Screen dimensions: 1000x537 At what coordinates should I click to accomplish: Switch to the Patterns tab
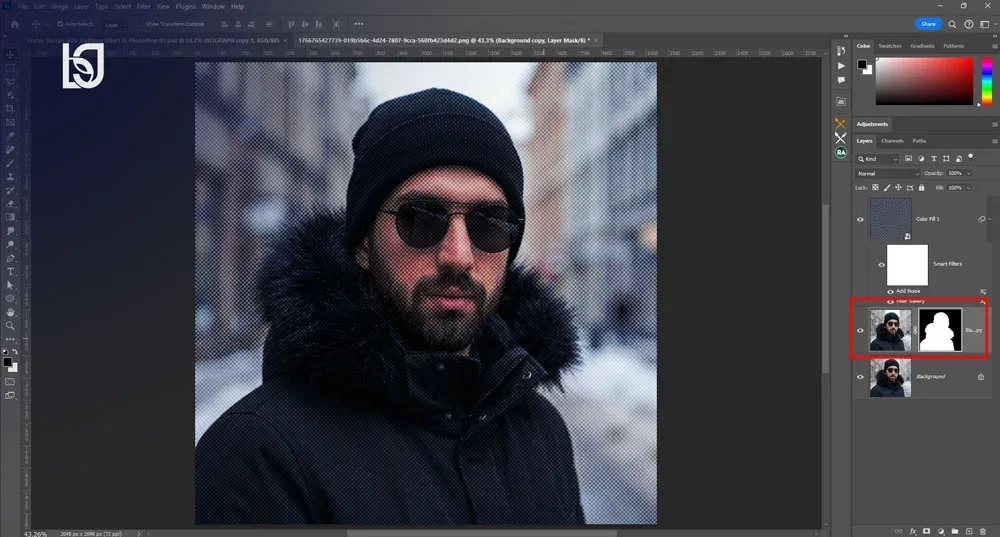click(x=953, y=46)
